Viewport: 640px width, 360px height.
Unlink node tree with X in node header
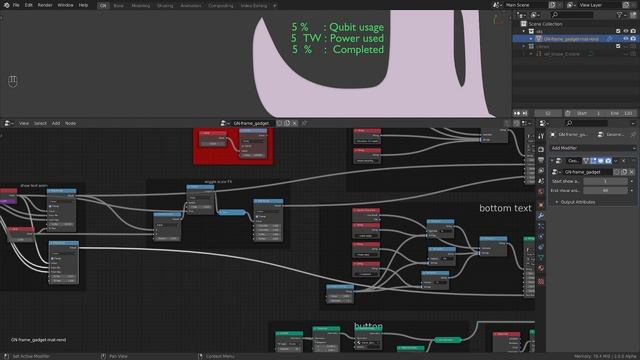(295, 123)
